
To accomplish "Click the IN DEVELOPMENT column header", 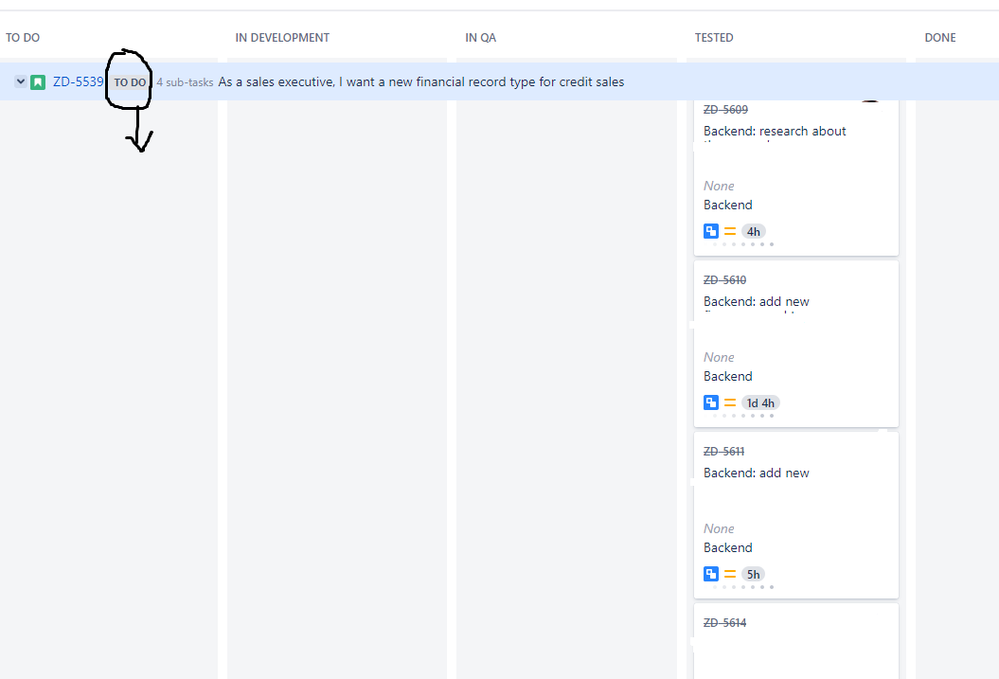I will click(x=282, y=38).
